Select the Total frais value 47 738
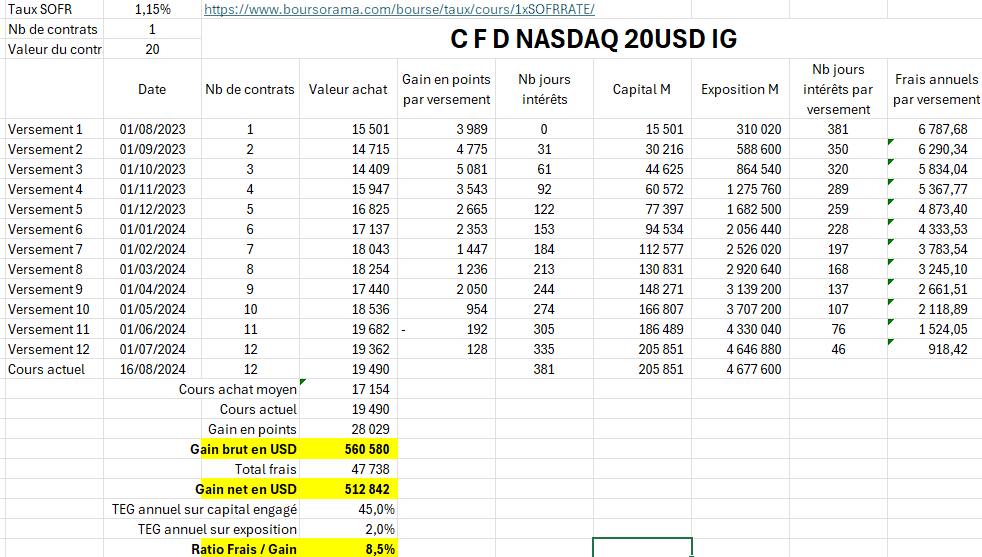This screenshot has height=557, width=982. (x=348, y=469)
